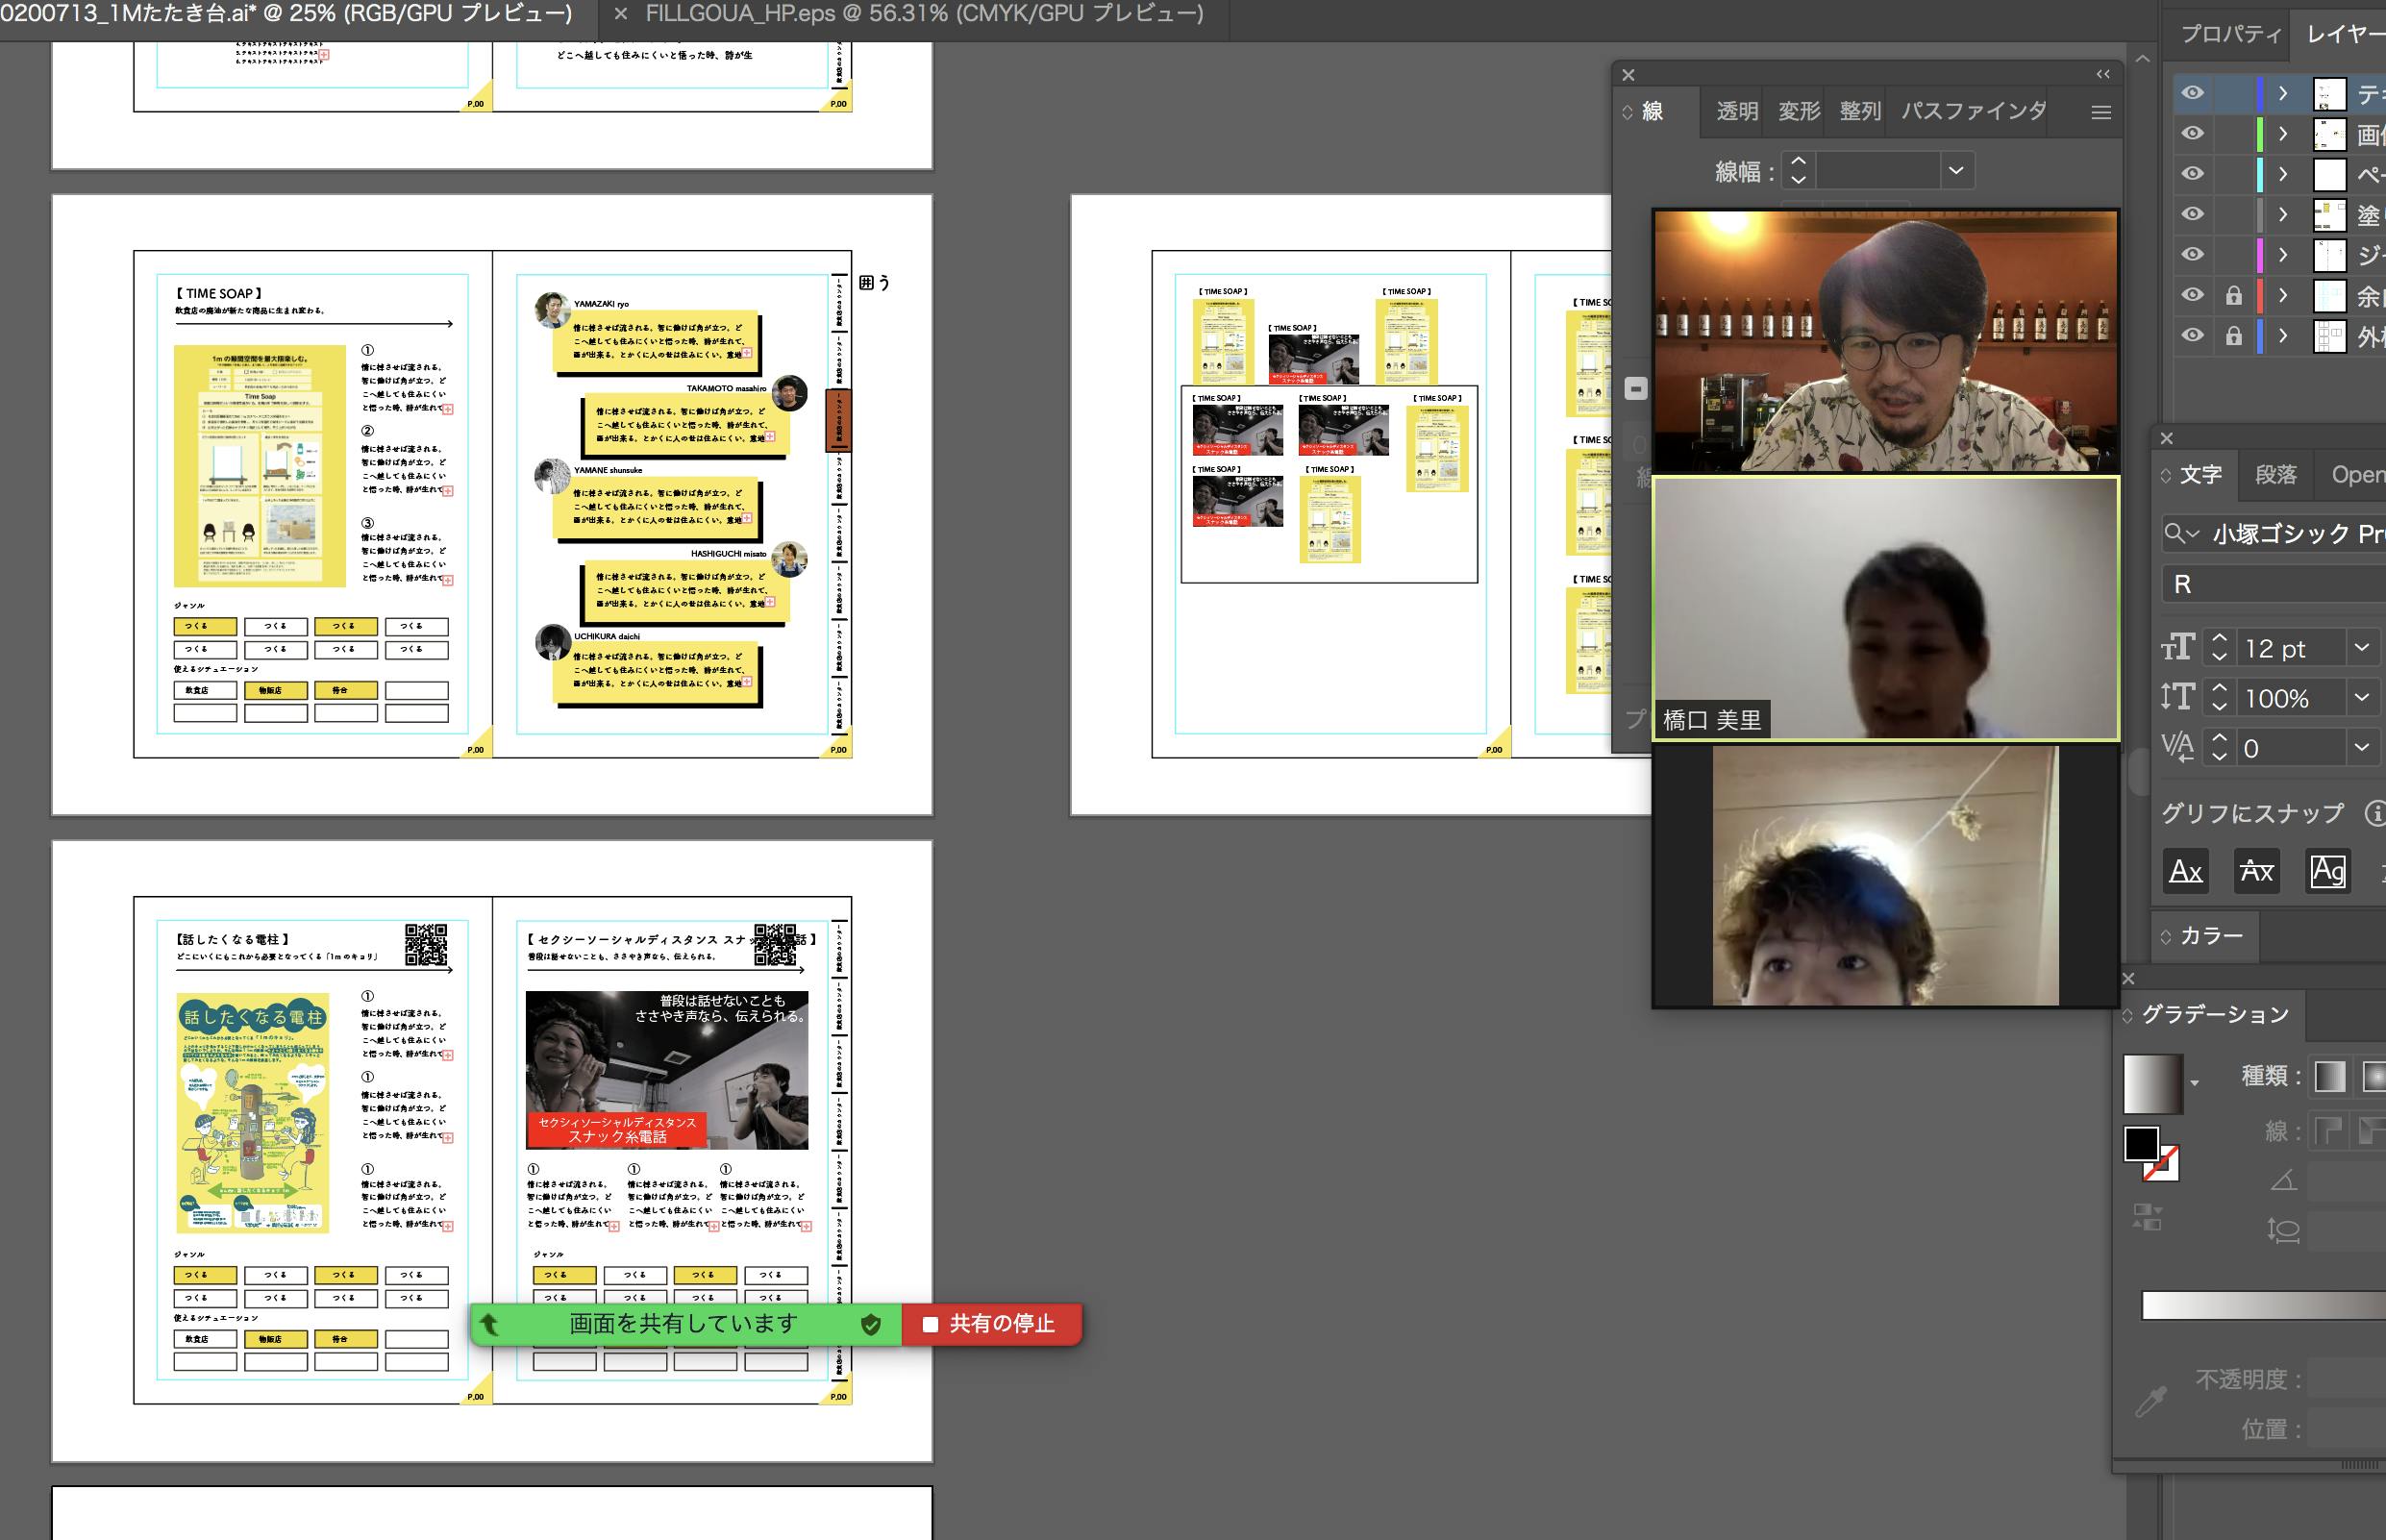Image resolution: width=2386 pixels, height=1540 pixels.
Task: Click the 共有の停止 stop sharing button
Action: point(991,1324)
